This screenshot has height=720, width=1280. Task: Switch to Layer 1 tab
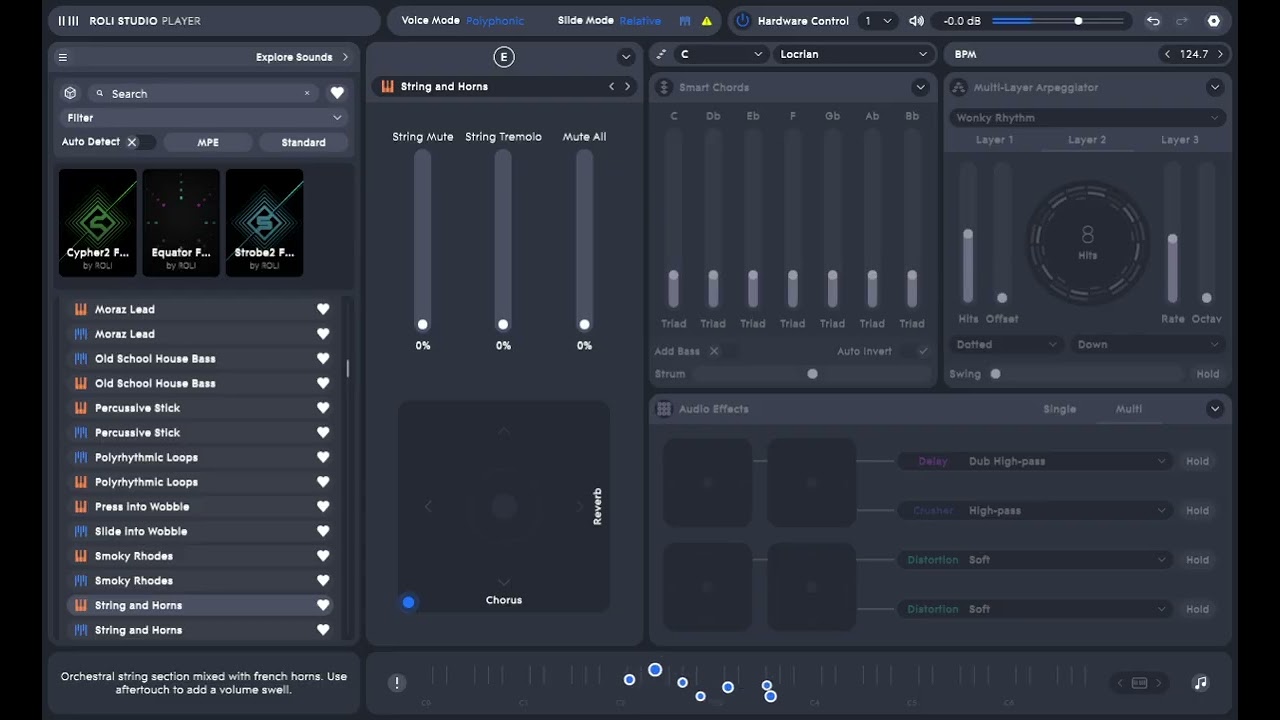click(x=994, y=140)
